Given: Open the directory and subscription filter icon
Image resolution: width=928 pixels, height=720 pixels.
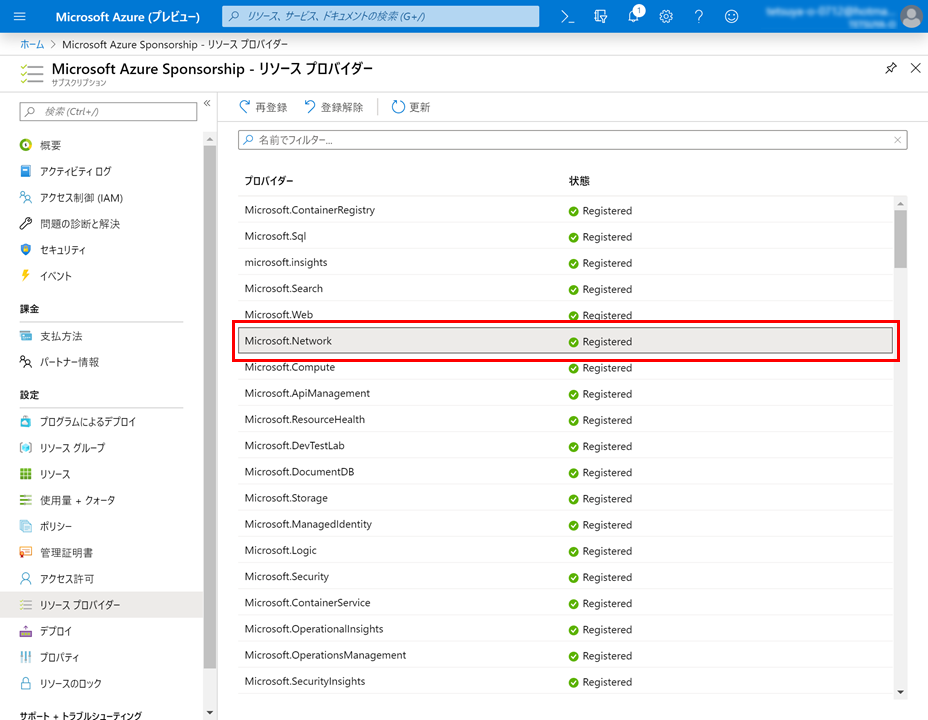Looking at the screenshot, I should pos(600,17).
